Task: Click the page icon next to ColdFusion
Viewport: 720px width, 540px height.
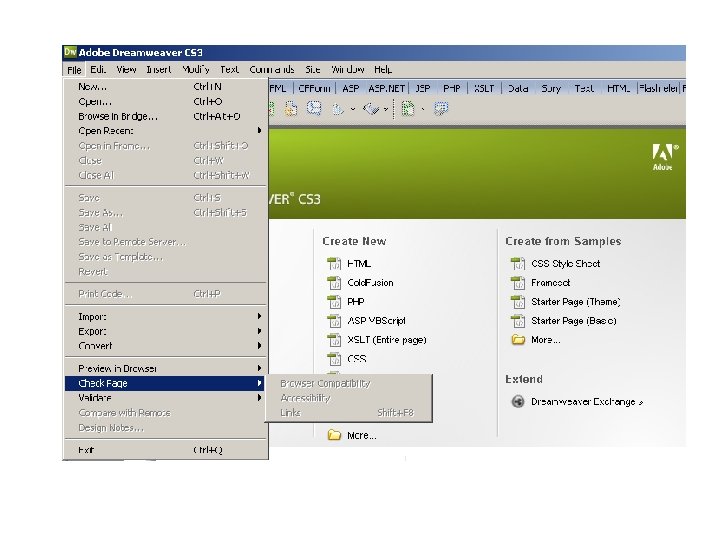Action: point(334,283)
